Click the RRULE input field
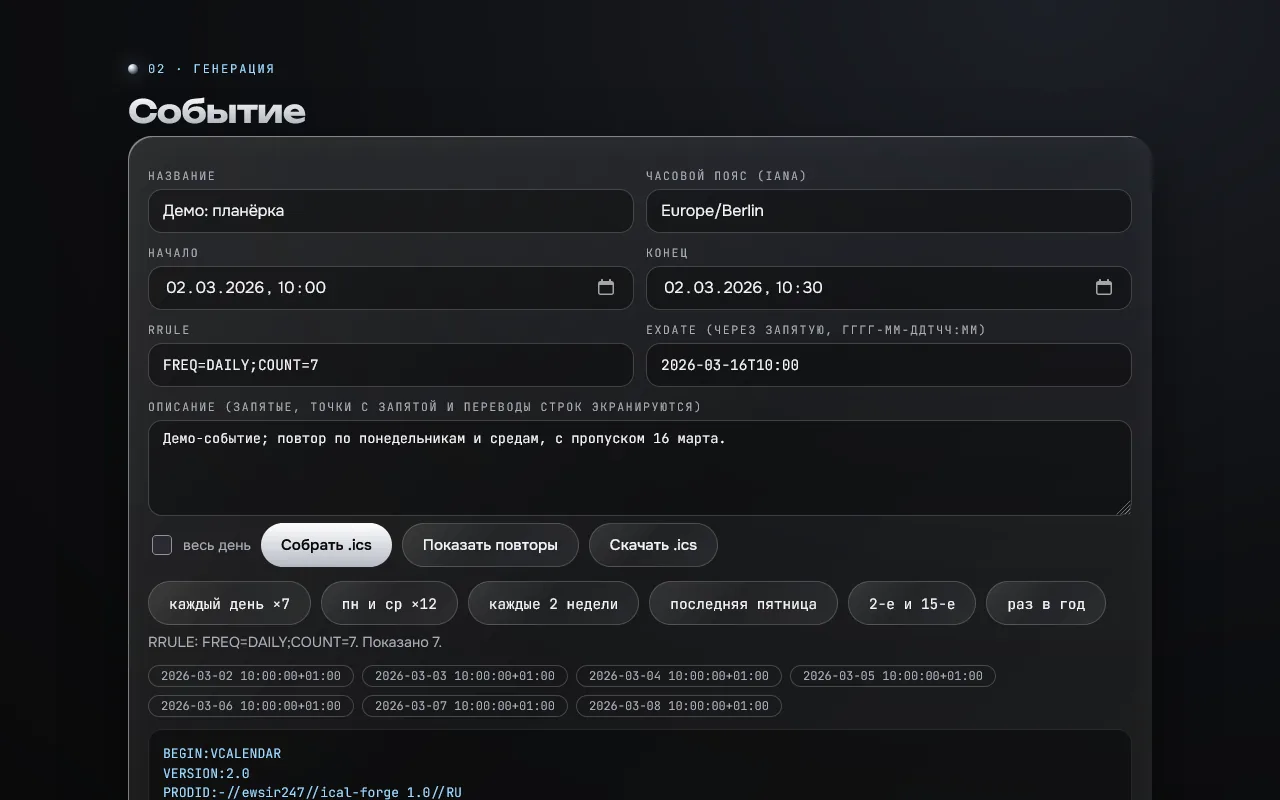Screen dimensions: 1280x800 391,365
